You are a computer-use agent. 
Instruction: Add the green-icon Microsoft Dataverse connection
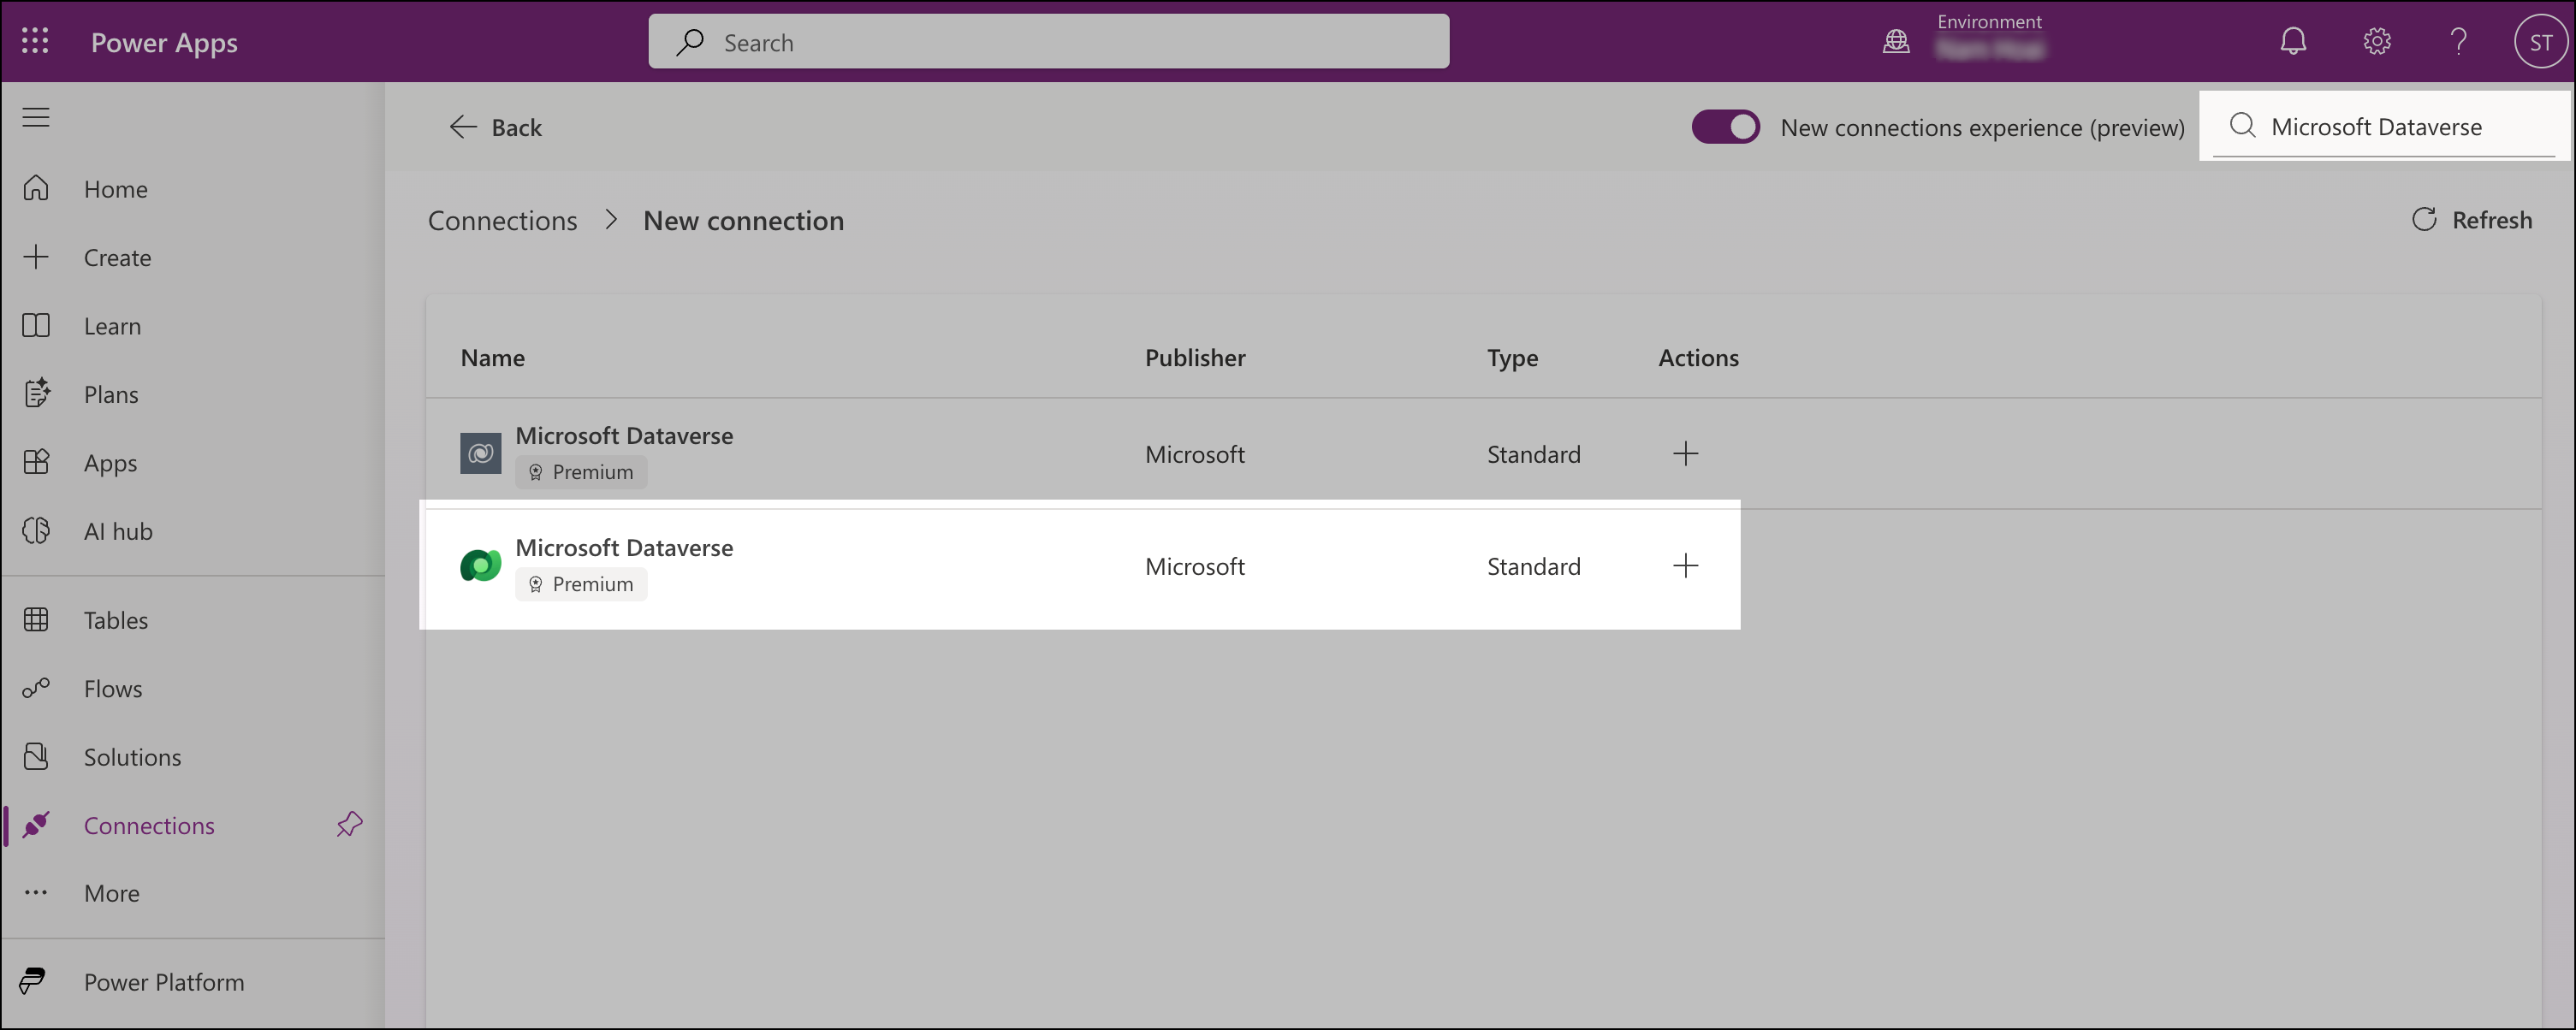pyautogui.click(x=1685, y=566)
